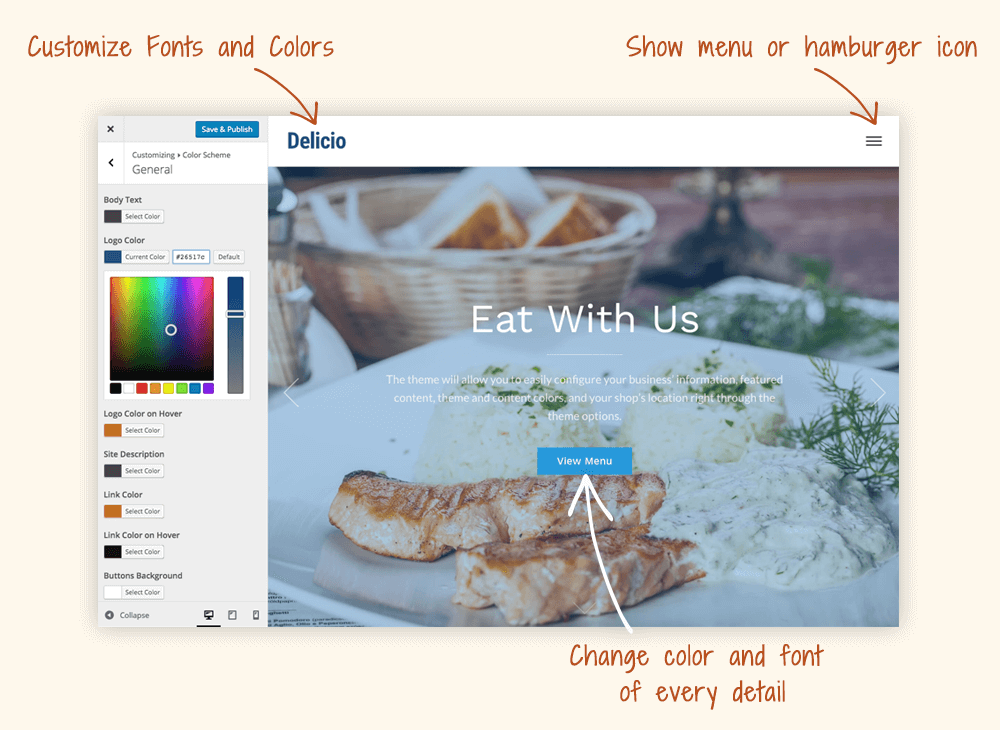Close the customizer with the X icon
1000x730 pixels.
coord(110,129)
